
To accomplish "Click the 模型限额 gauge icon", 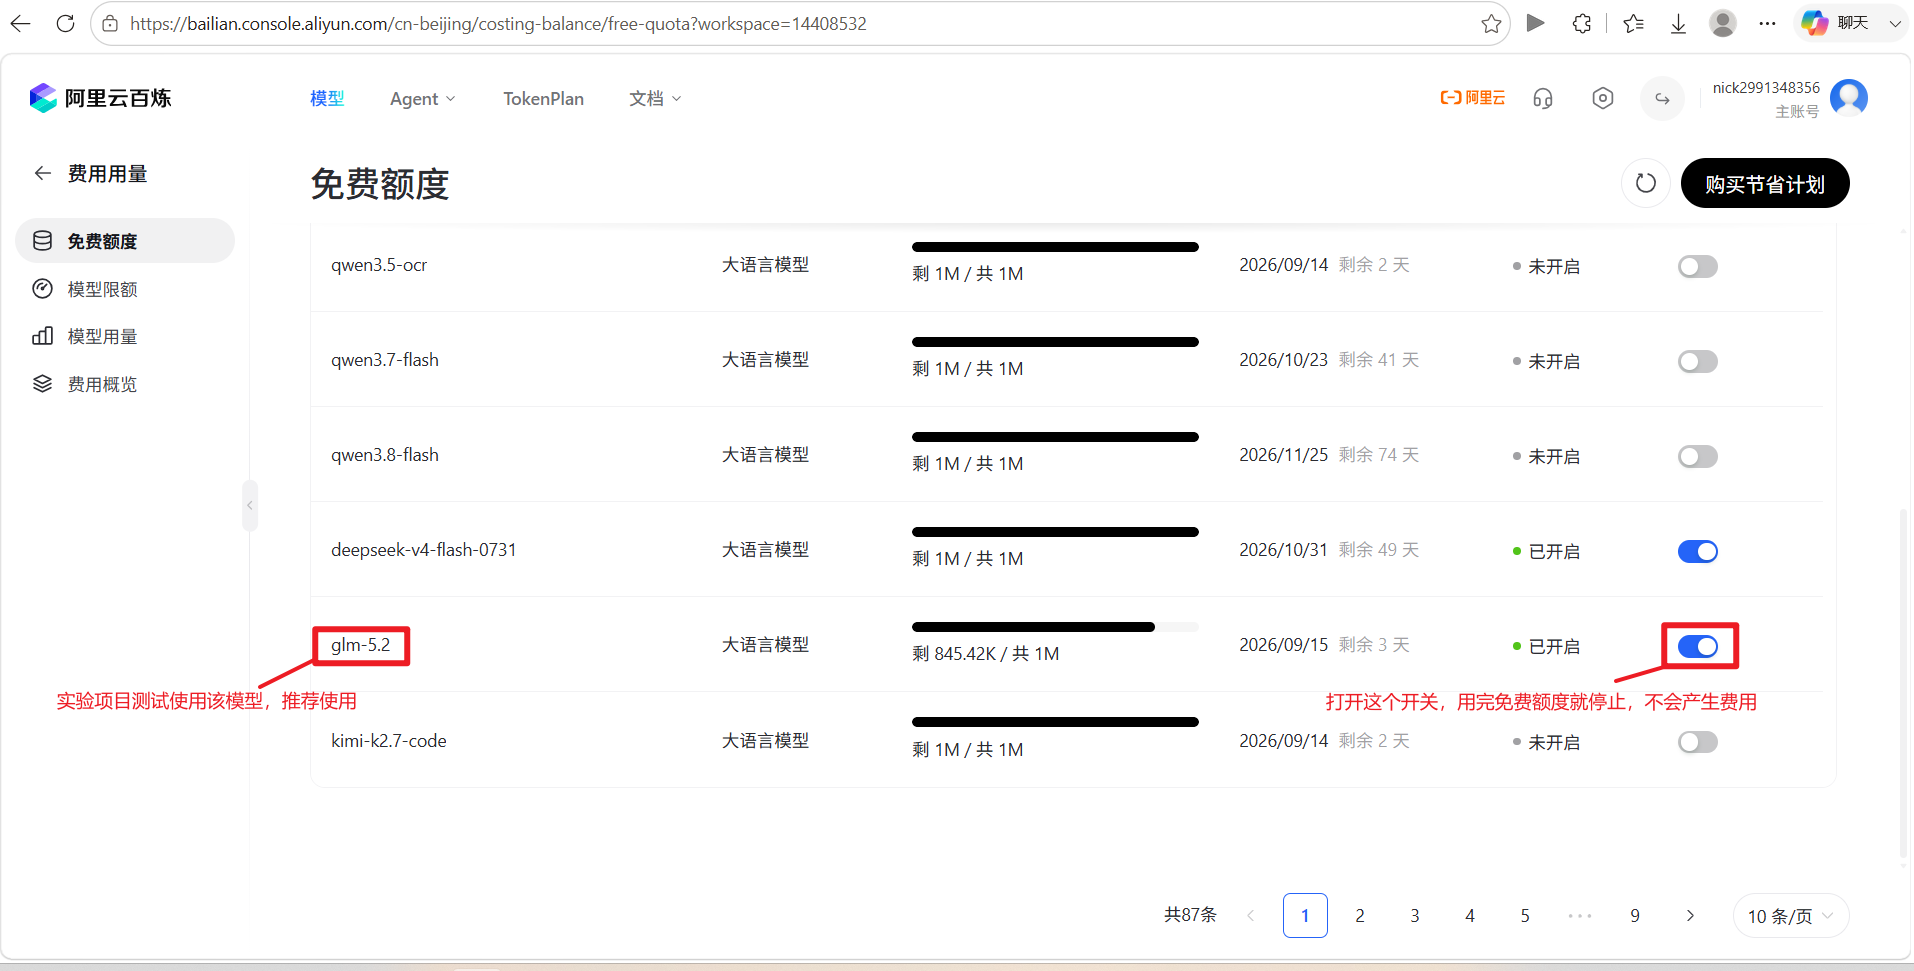I will 42,289.
